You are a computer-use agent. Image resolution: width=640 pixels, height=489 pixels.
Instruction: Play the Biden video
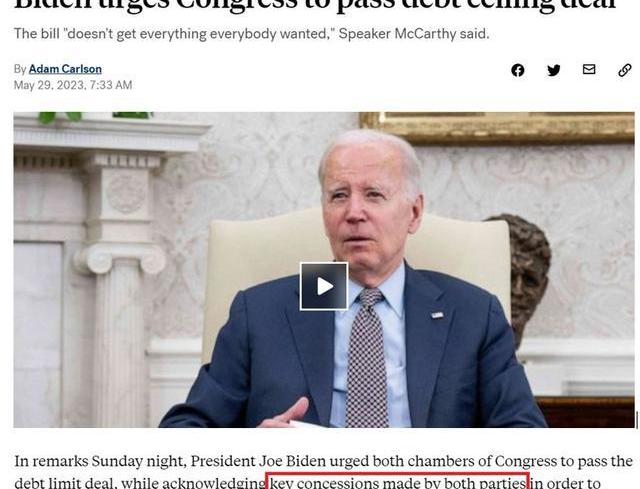(324, 286)
